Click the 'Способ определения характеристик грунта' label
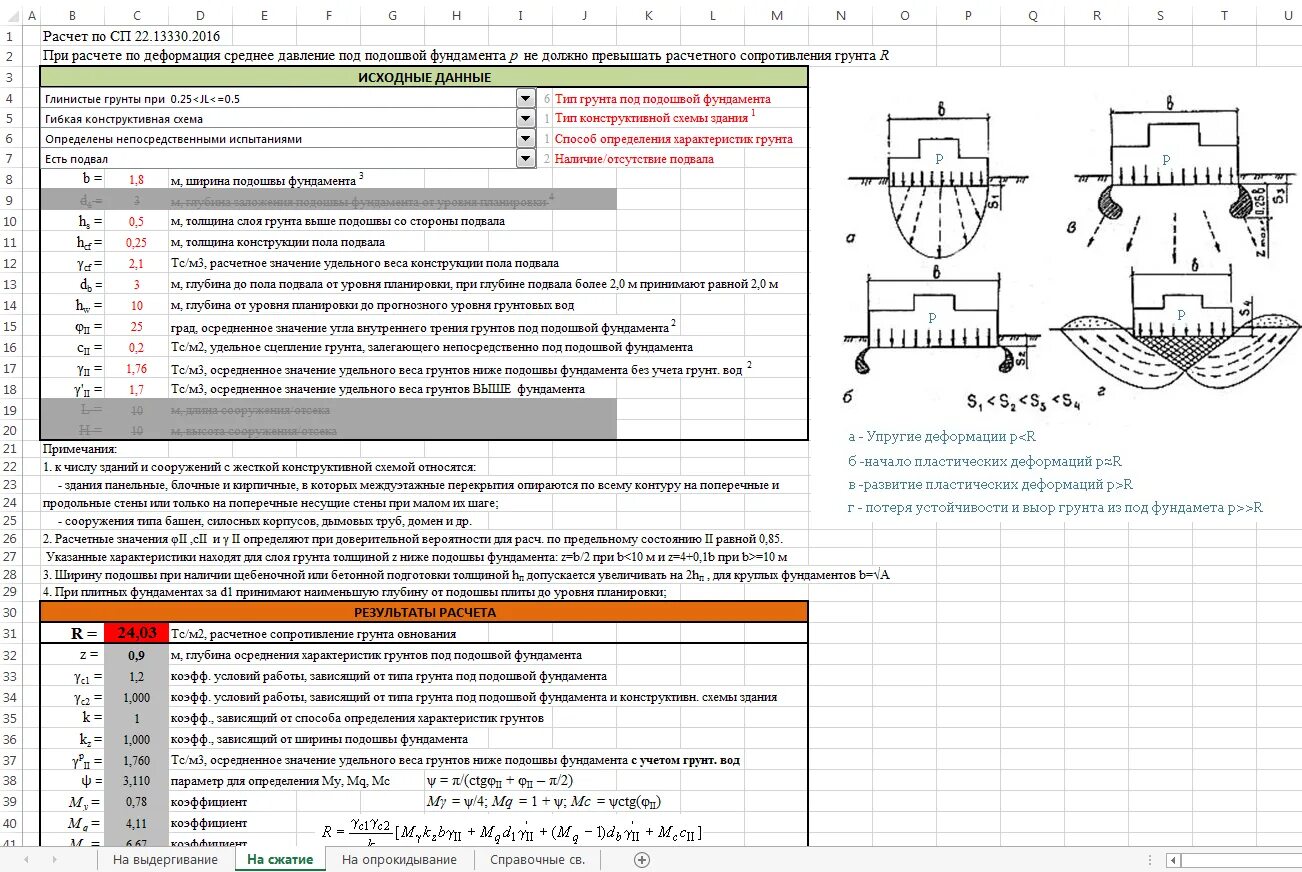This screenshot has width=1302, height=872. pyautogui.click(x=673, y=139)
